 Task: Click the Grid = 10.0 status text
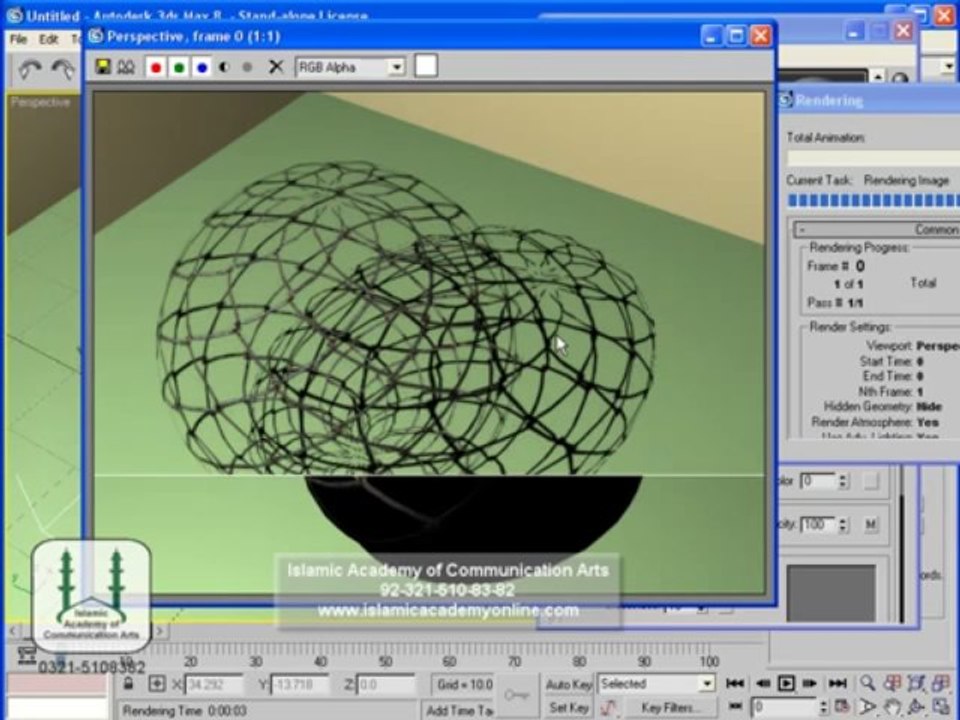(x=464, y=684)
